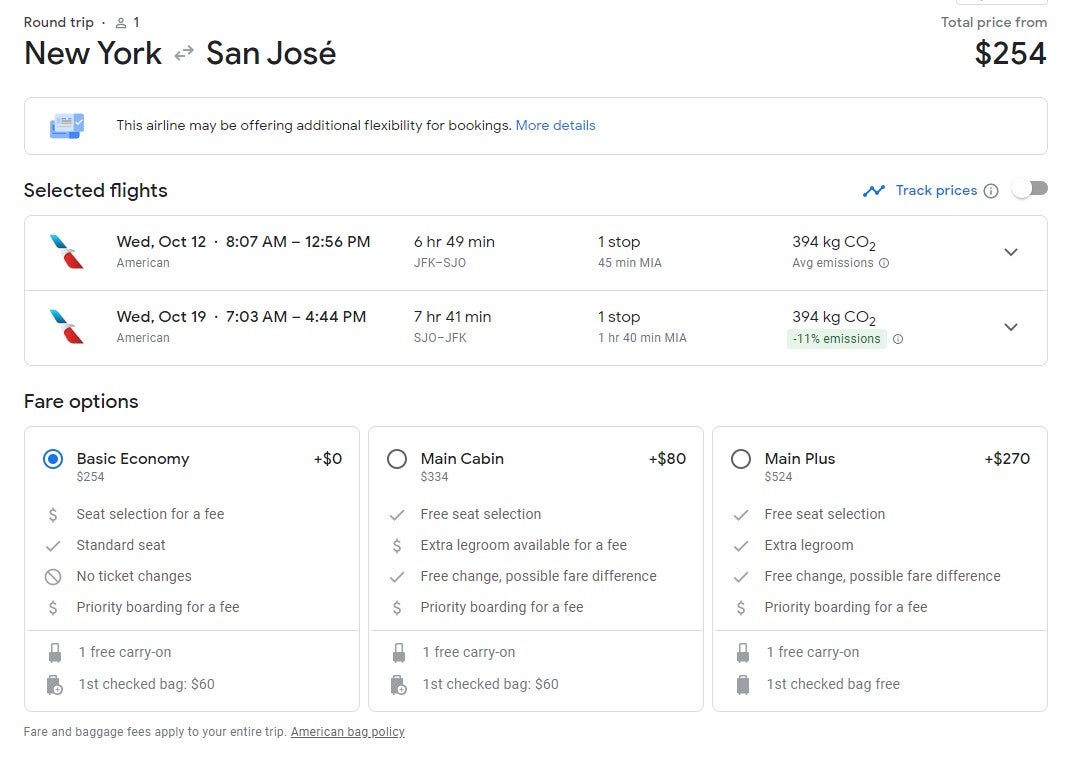Click dollar icon beside Basic Economy Priority boarding
The width and height of the screenshot is (1068, 757).
[53, 608]
